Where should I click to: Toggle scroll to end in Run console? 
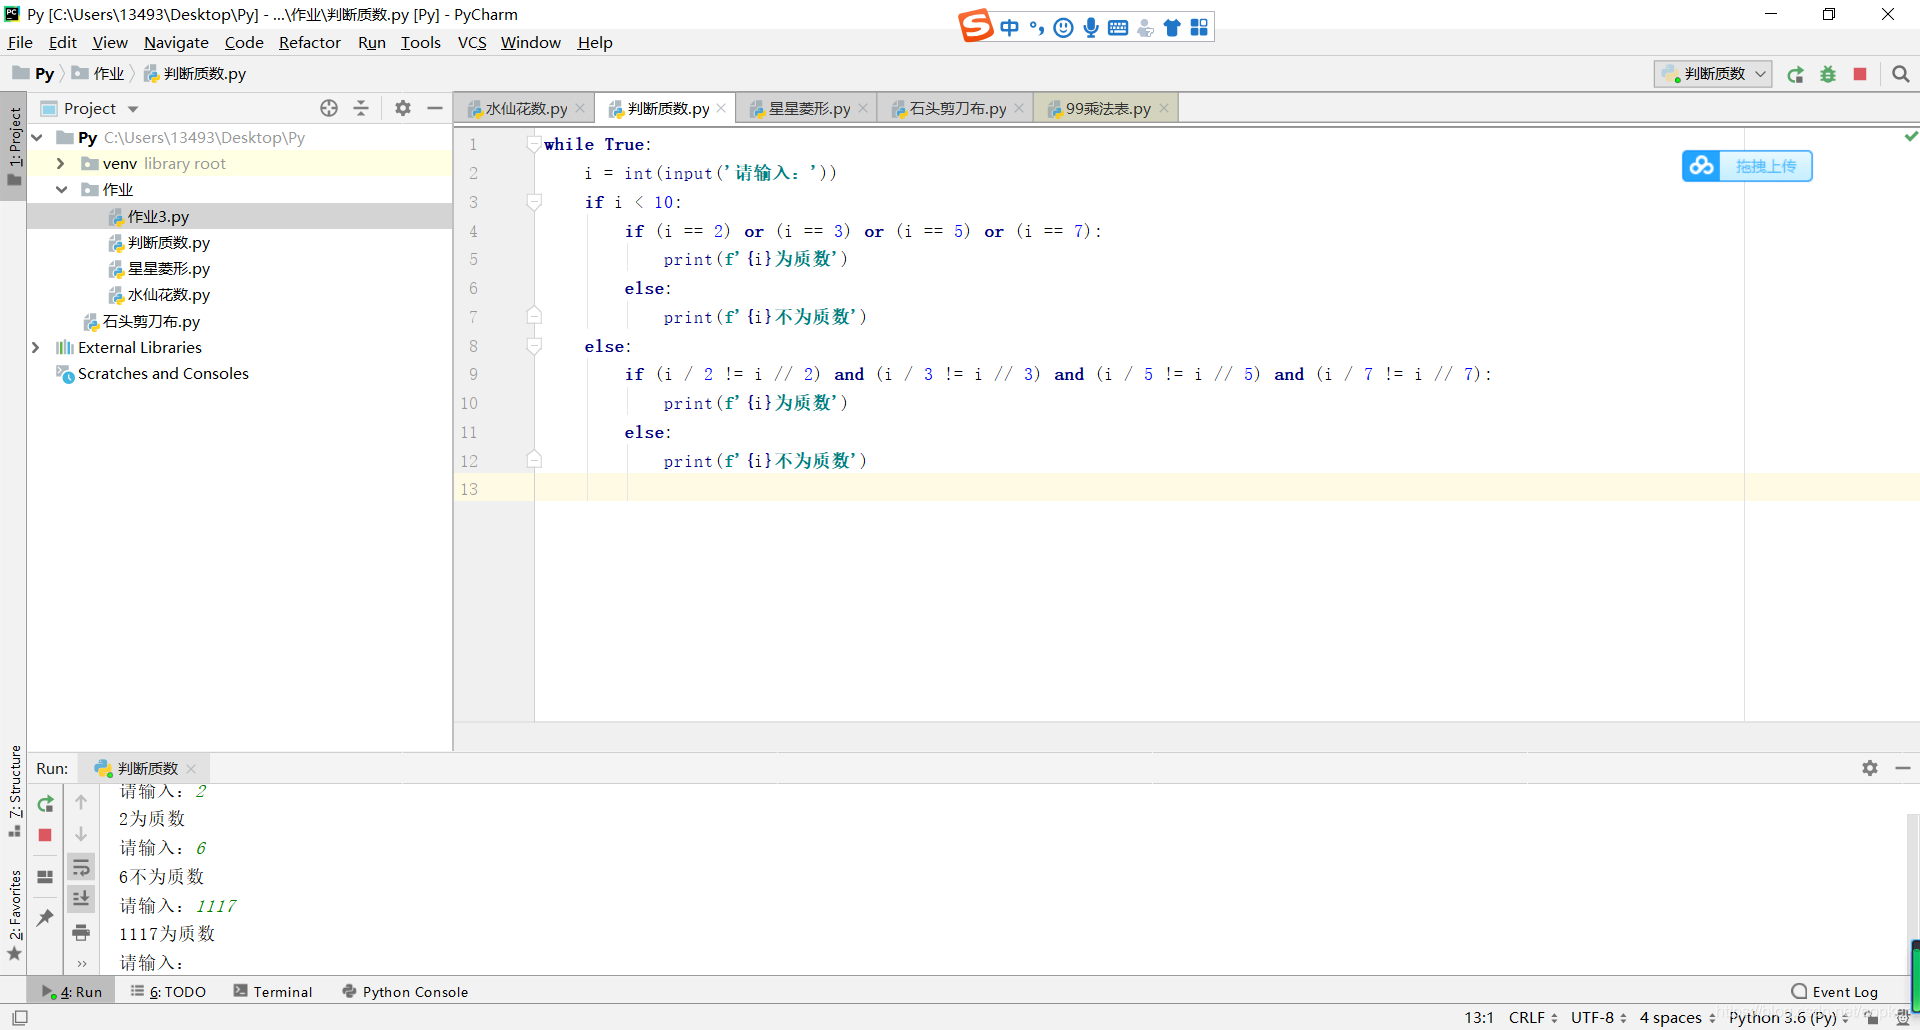81,899
